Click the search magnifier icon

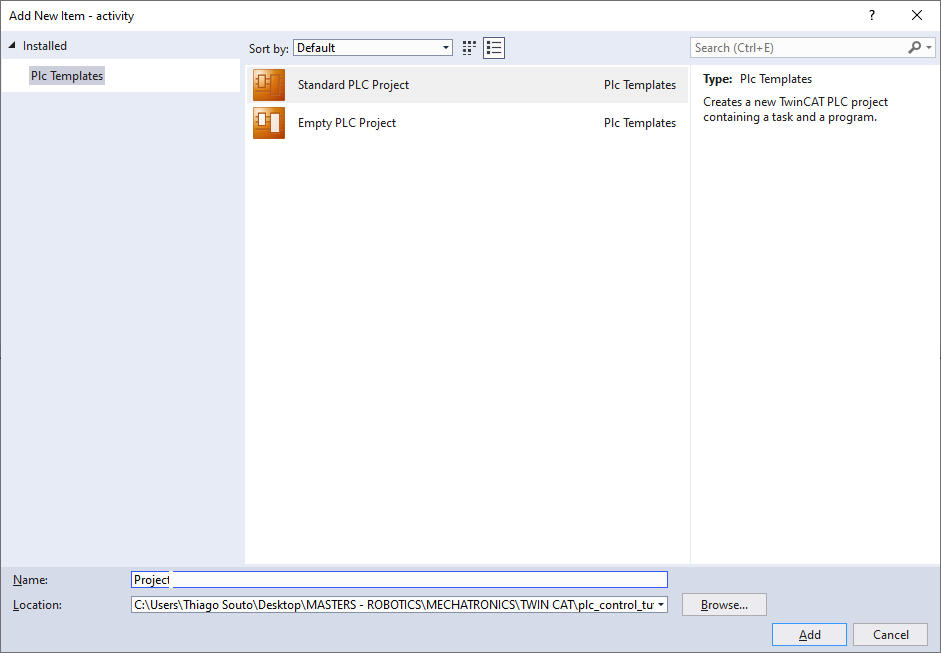[914, 48]
